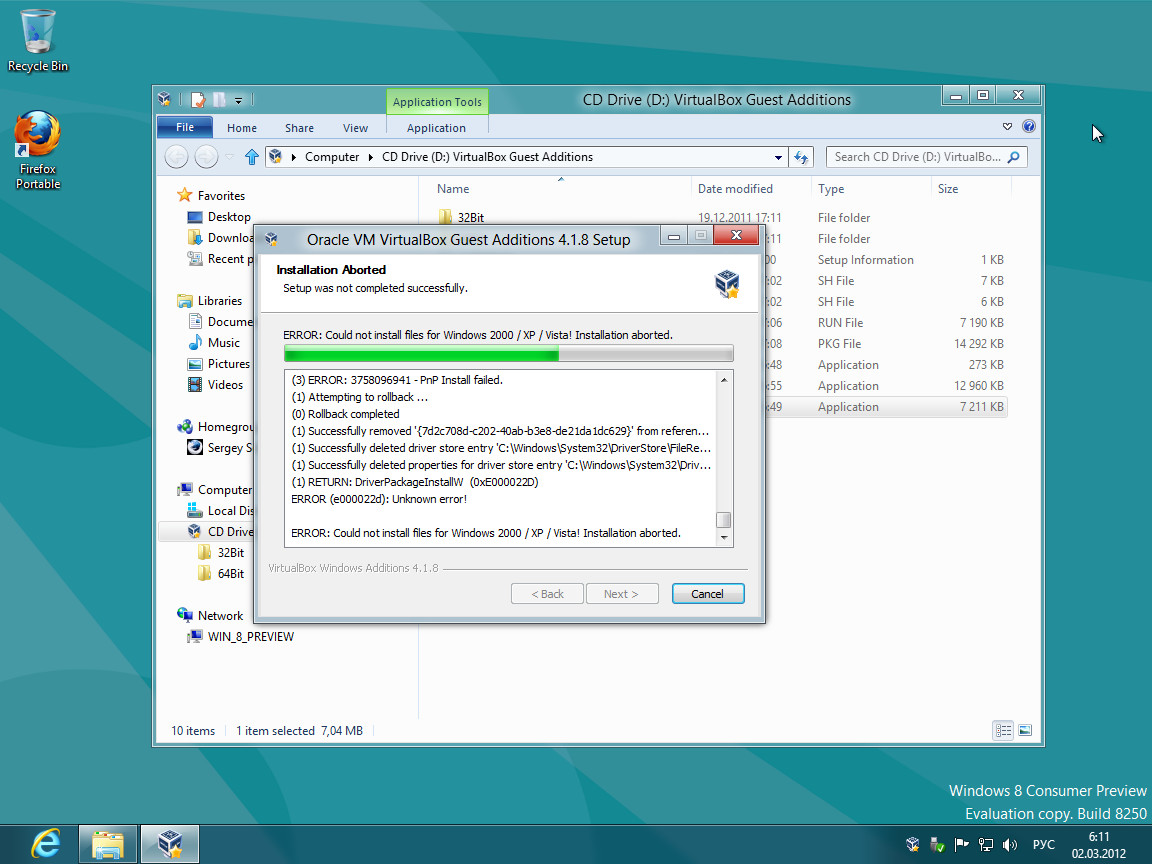Click the green installation progress bar
Image resolution: width=1152 pixels, height=864 pixels.
click(508, 354)
